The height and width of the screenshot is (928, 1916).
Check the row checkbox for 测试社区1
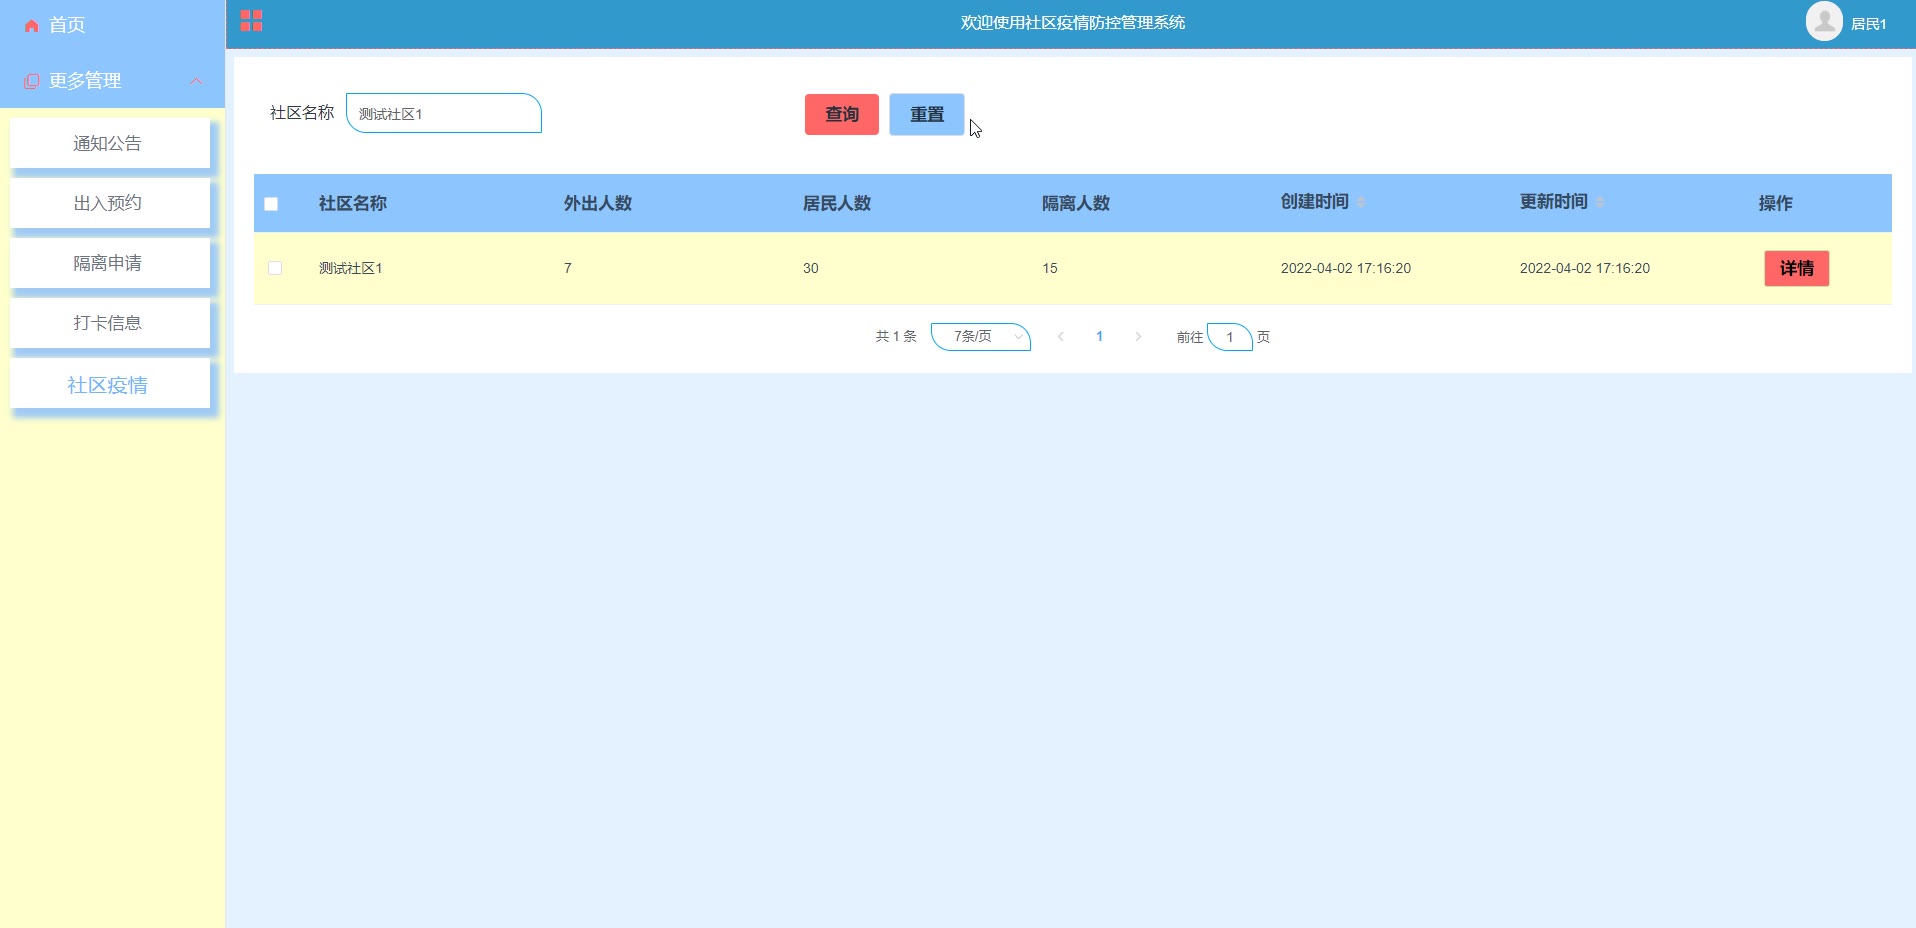click(275, 268)
